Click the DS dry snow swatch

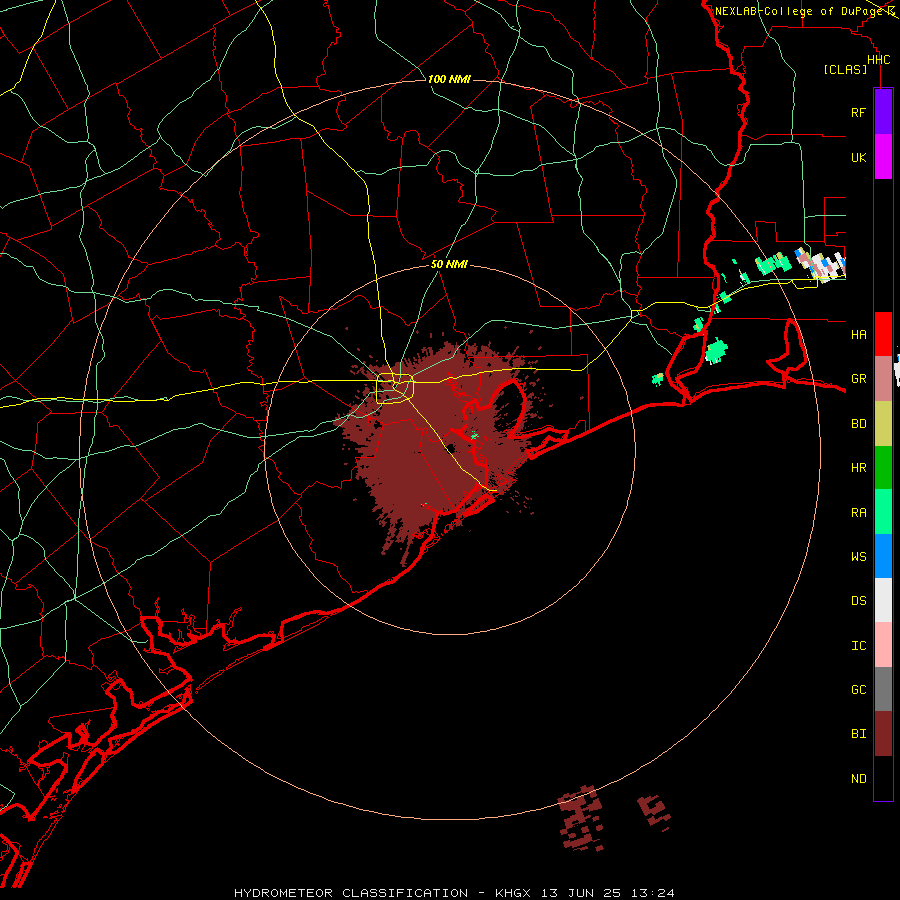(883, 600)
